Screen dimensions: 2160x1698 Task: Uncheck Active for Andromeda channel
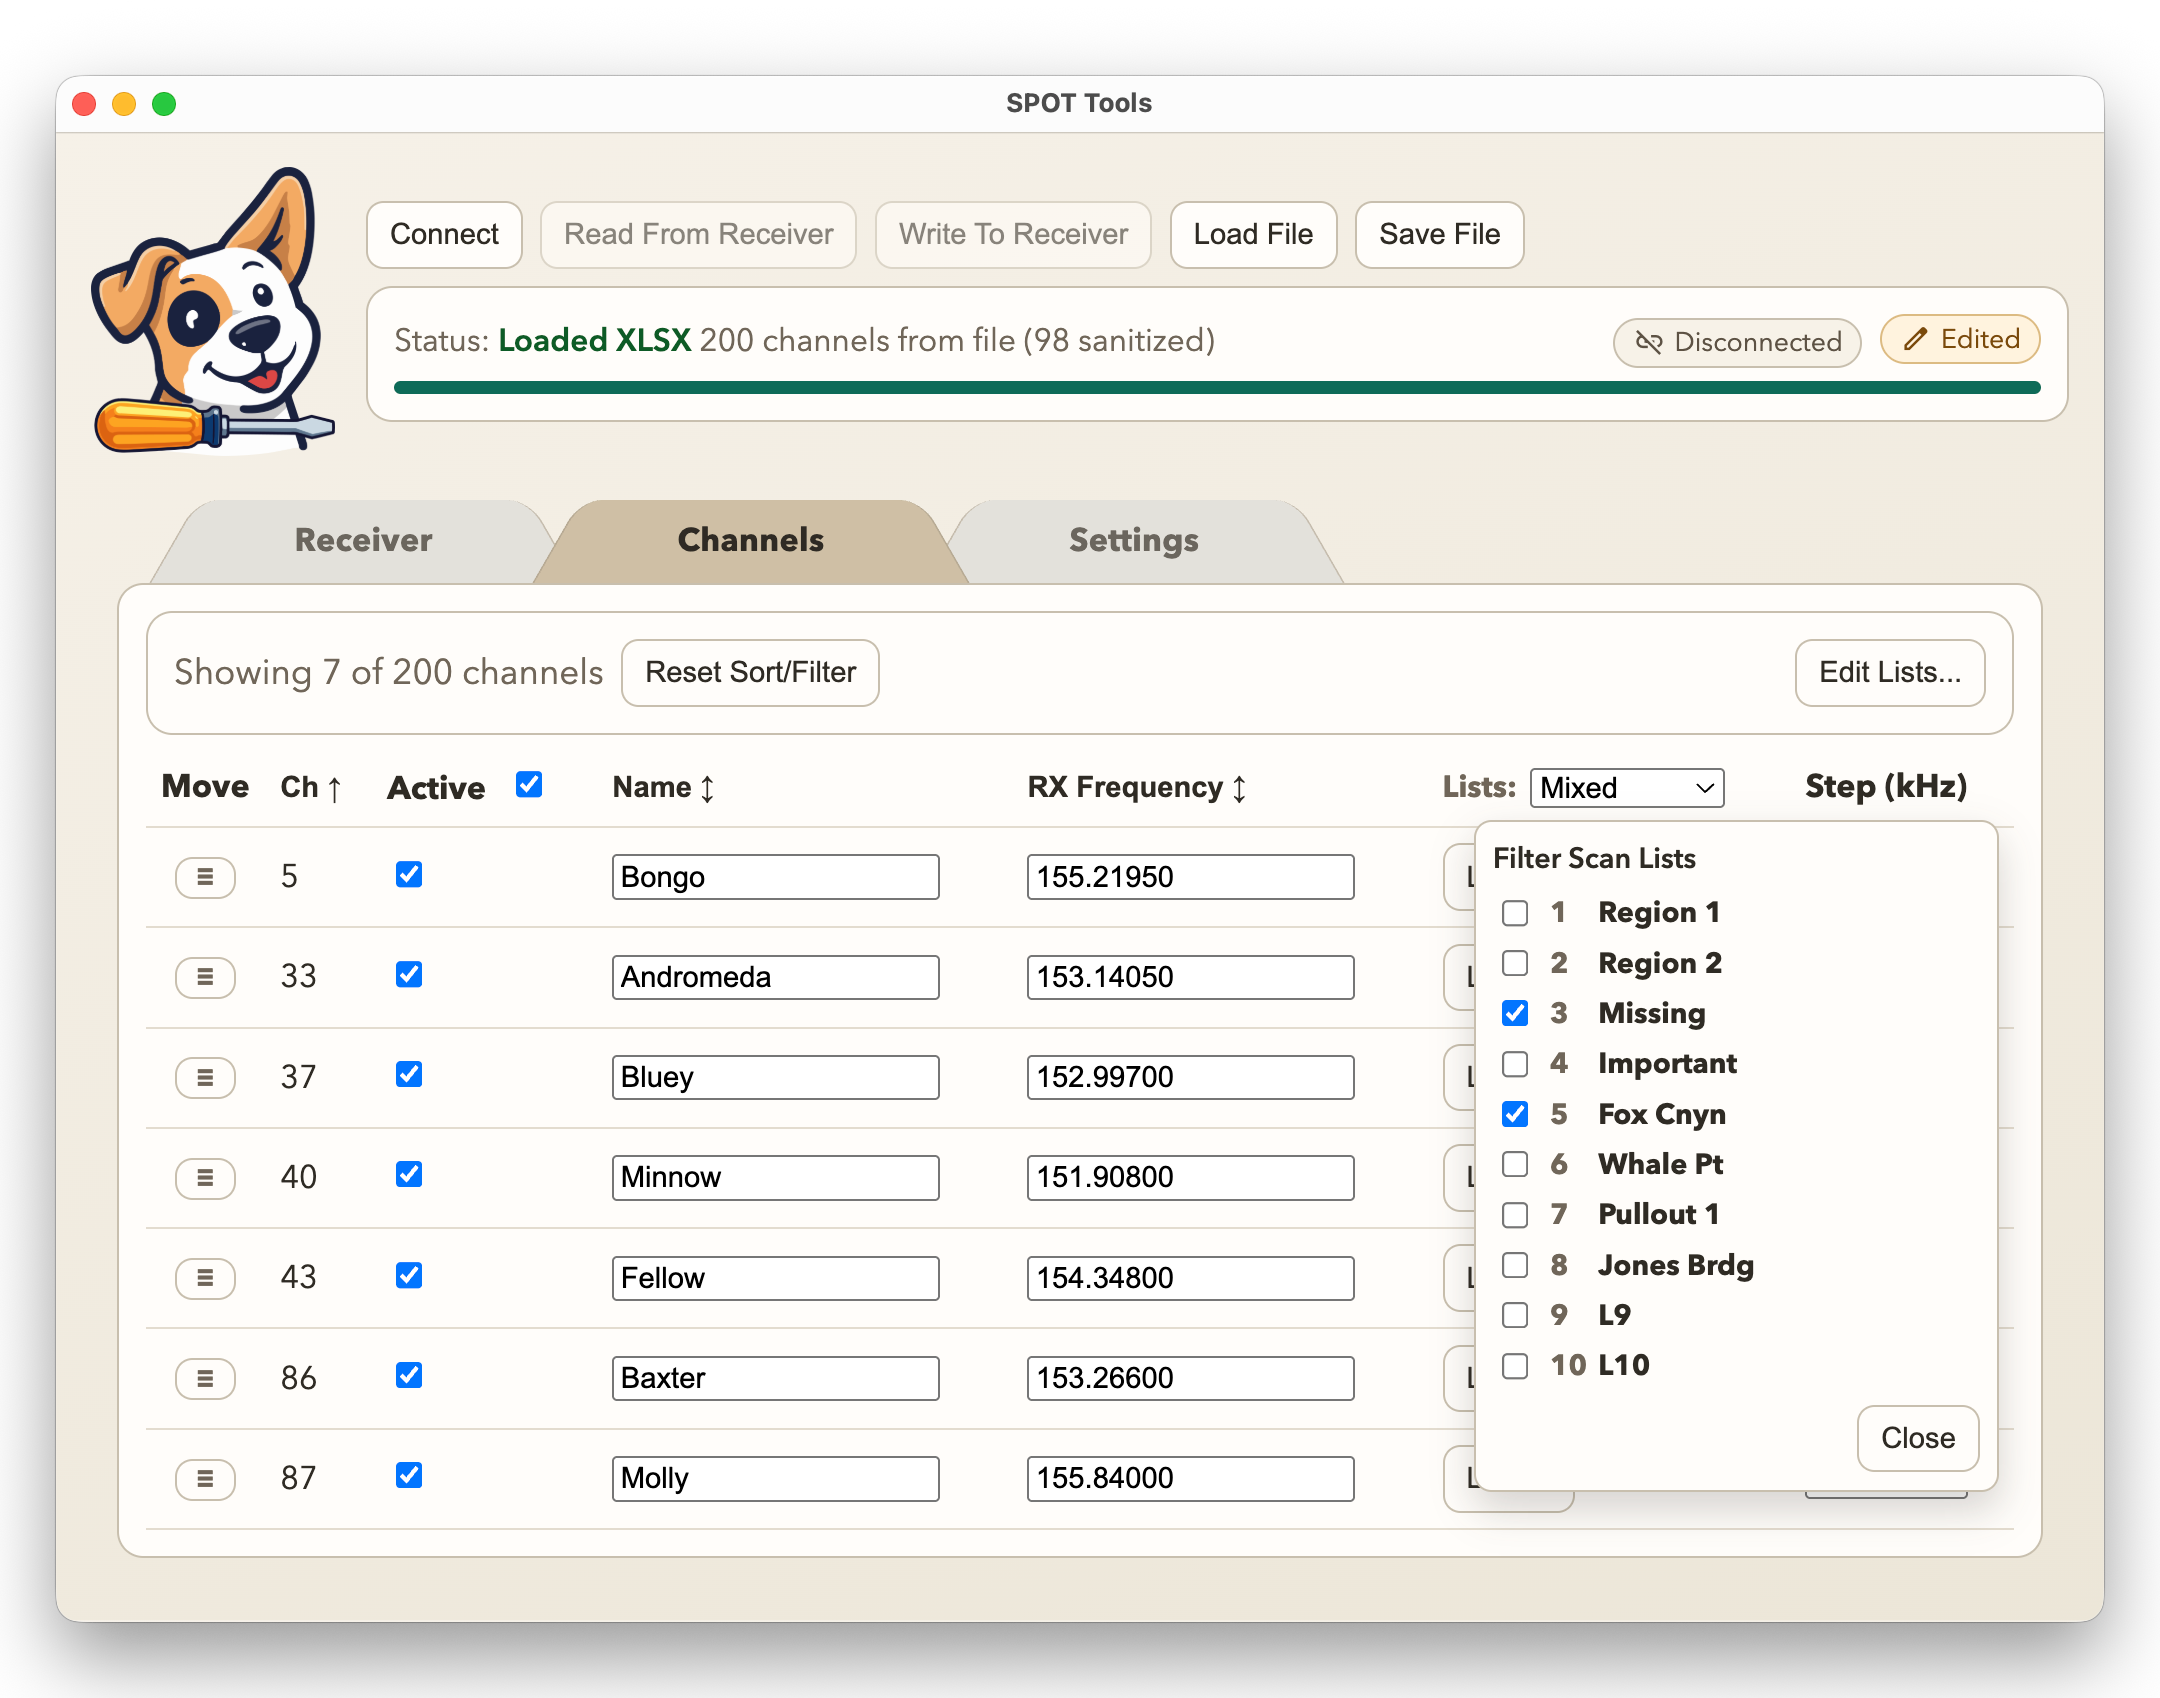tap(409, 975)
